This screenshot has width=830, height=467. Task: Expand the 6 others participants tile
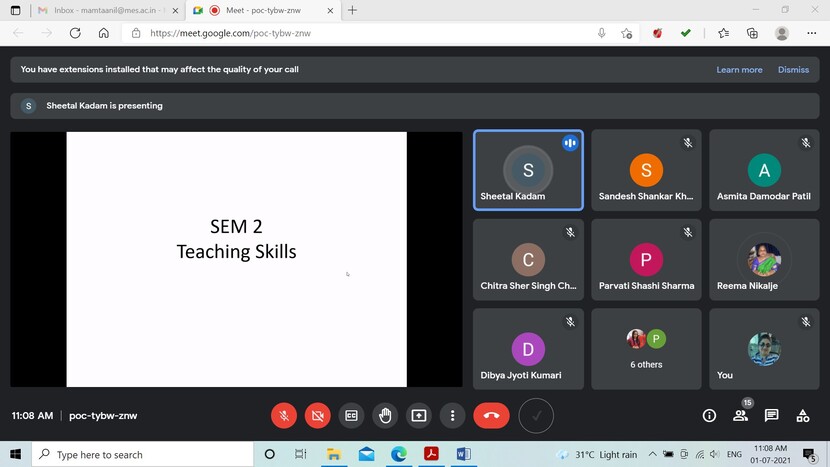click(x=646, y=349)
